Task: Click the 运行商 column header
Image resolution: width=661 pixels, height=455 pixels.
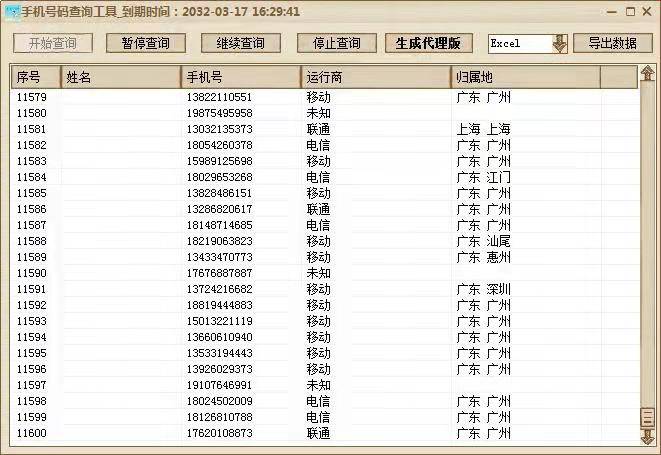Action: click(376, 77)
